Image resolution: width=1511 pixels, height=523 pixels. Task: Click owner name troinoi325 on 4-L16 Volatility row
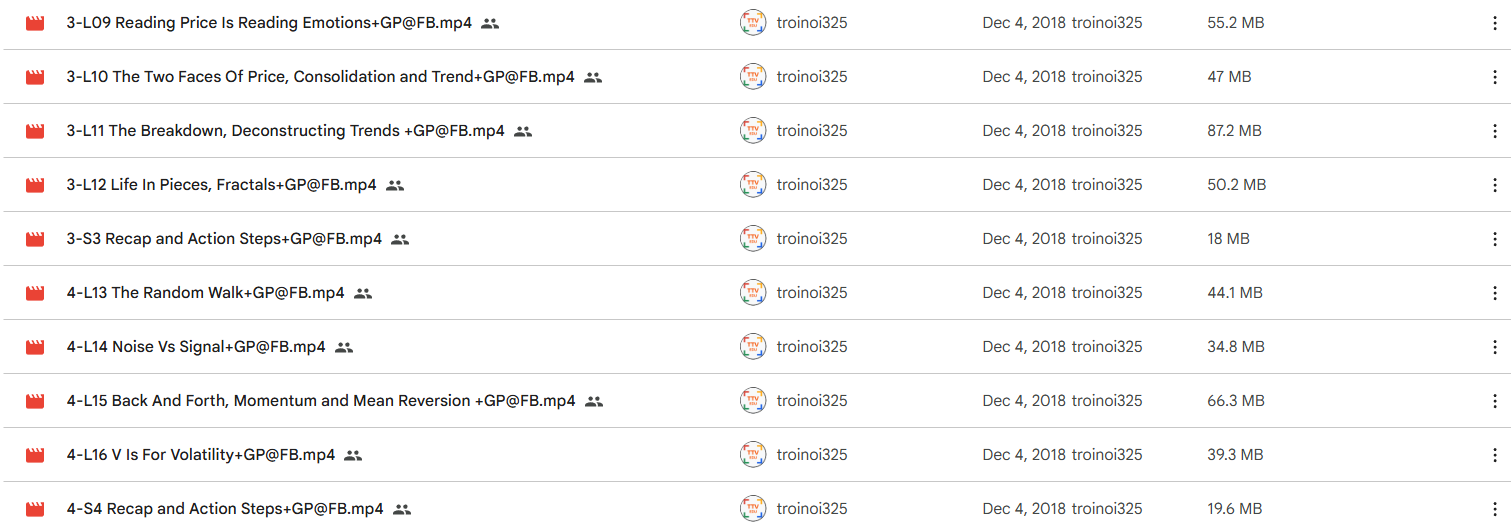tap(812, 455)
